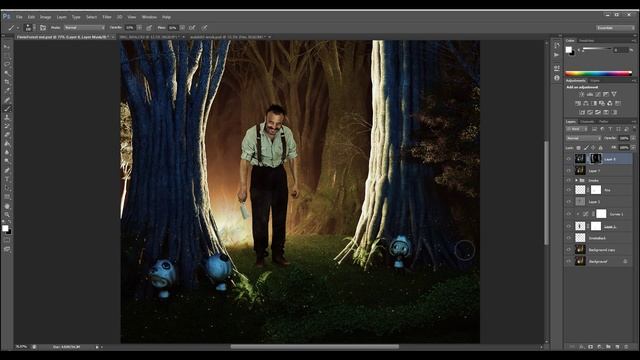Hide Layer 7 with its eye icon
The width and height of the screenshot is (640, 360).
point(569,171)
